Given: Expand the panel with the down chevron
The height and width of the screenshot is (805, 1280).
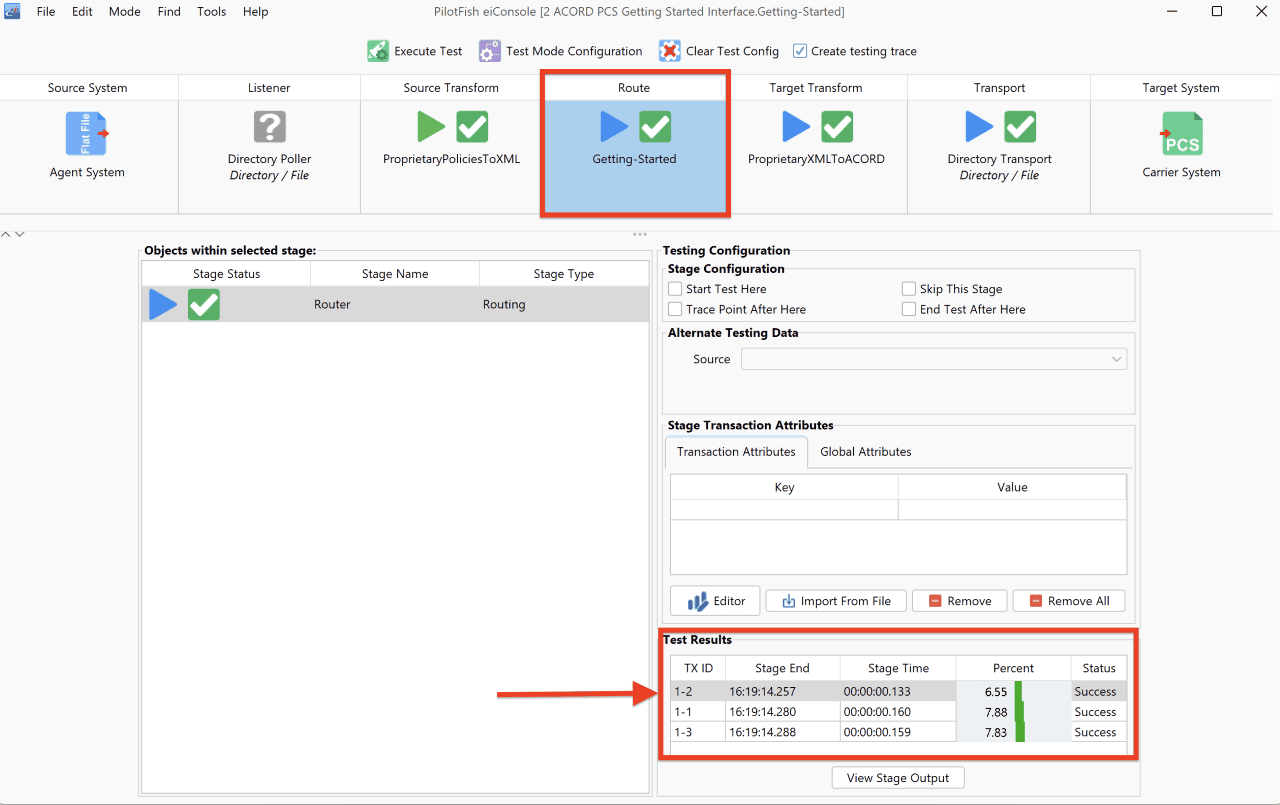Looking at the screenshot, I should pyautogui.click(x=19, y=234).
